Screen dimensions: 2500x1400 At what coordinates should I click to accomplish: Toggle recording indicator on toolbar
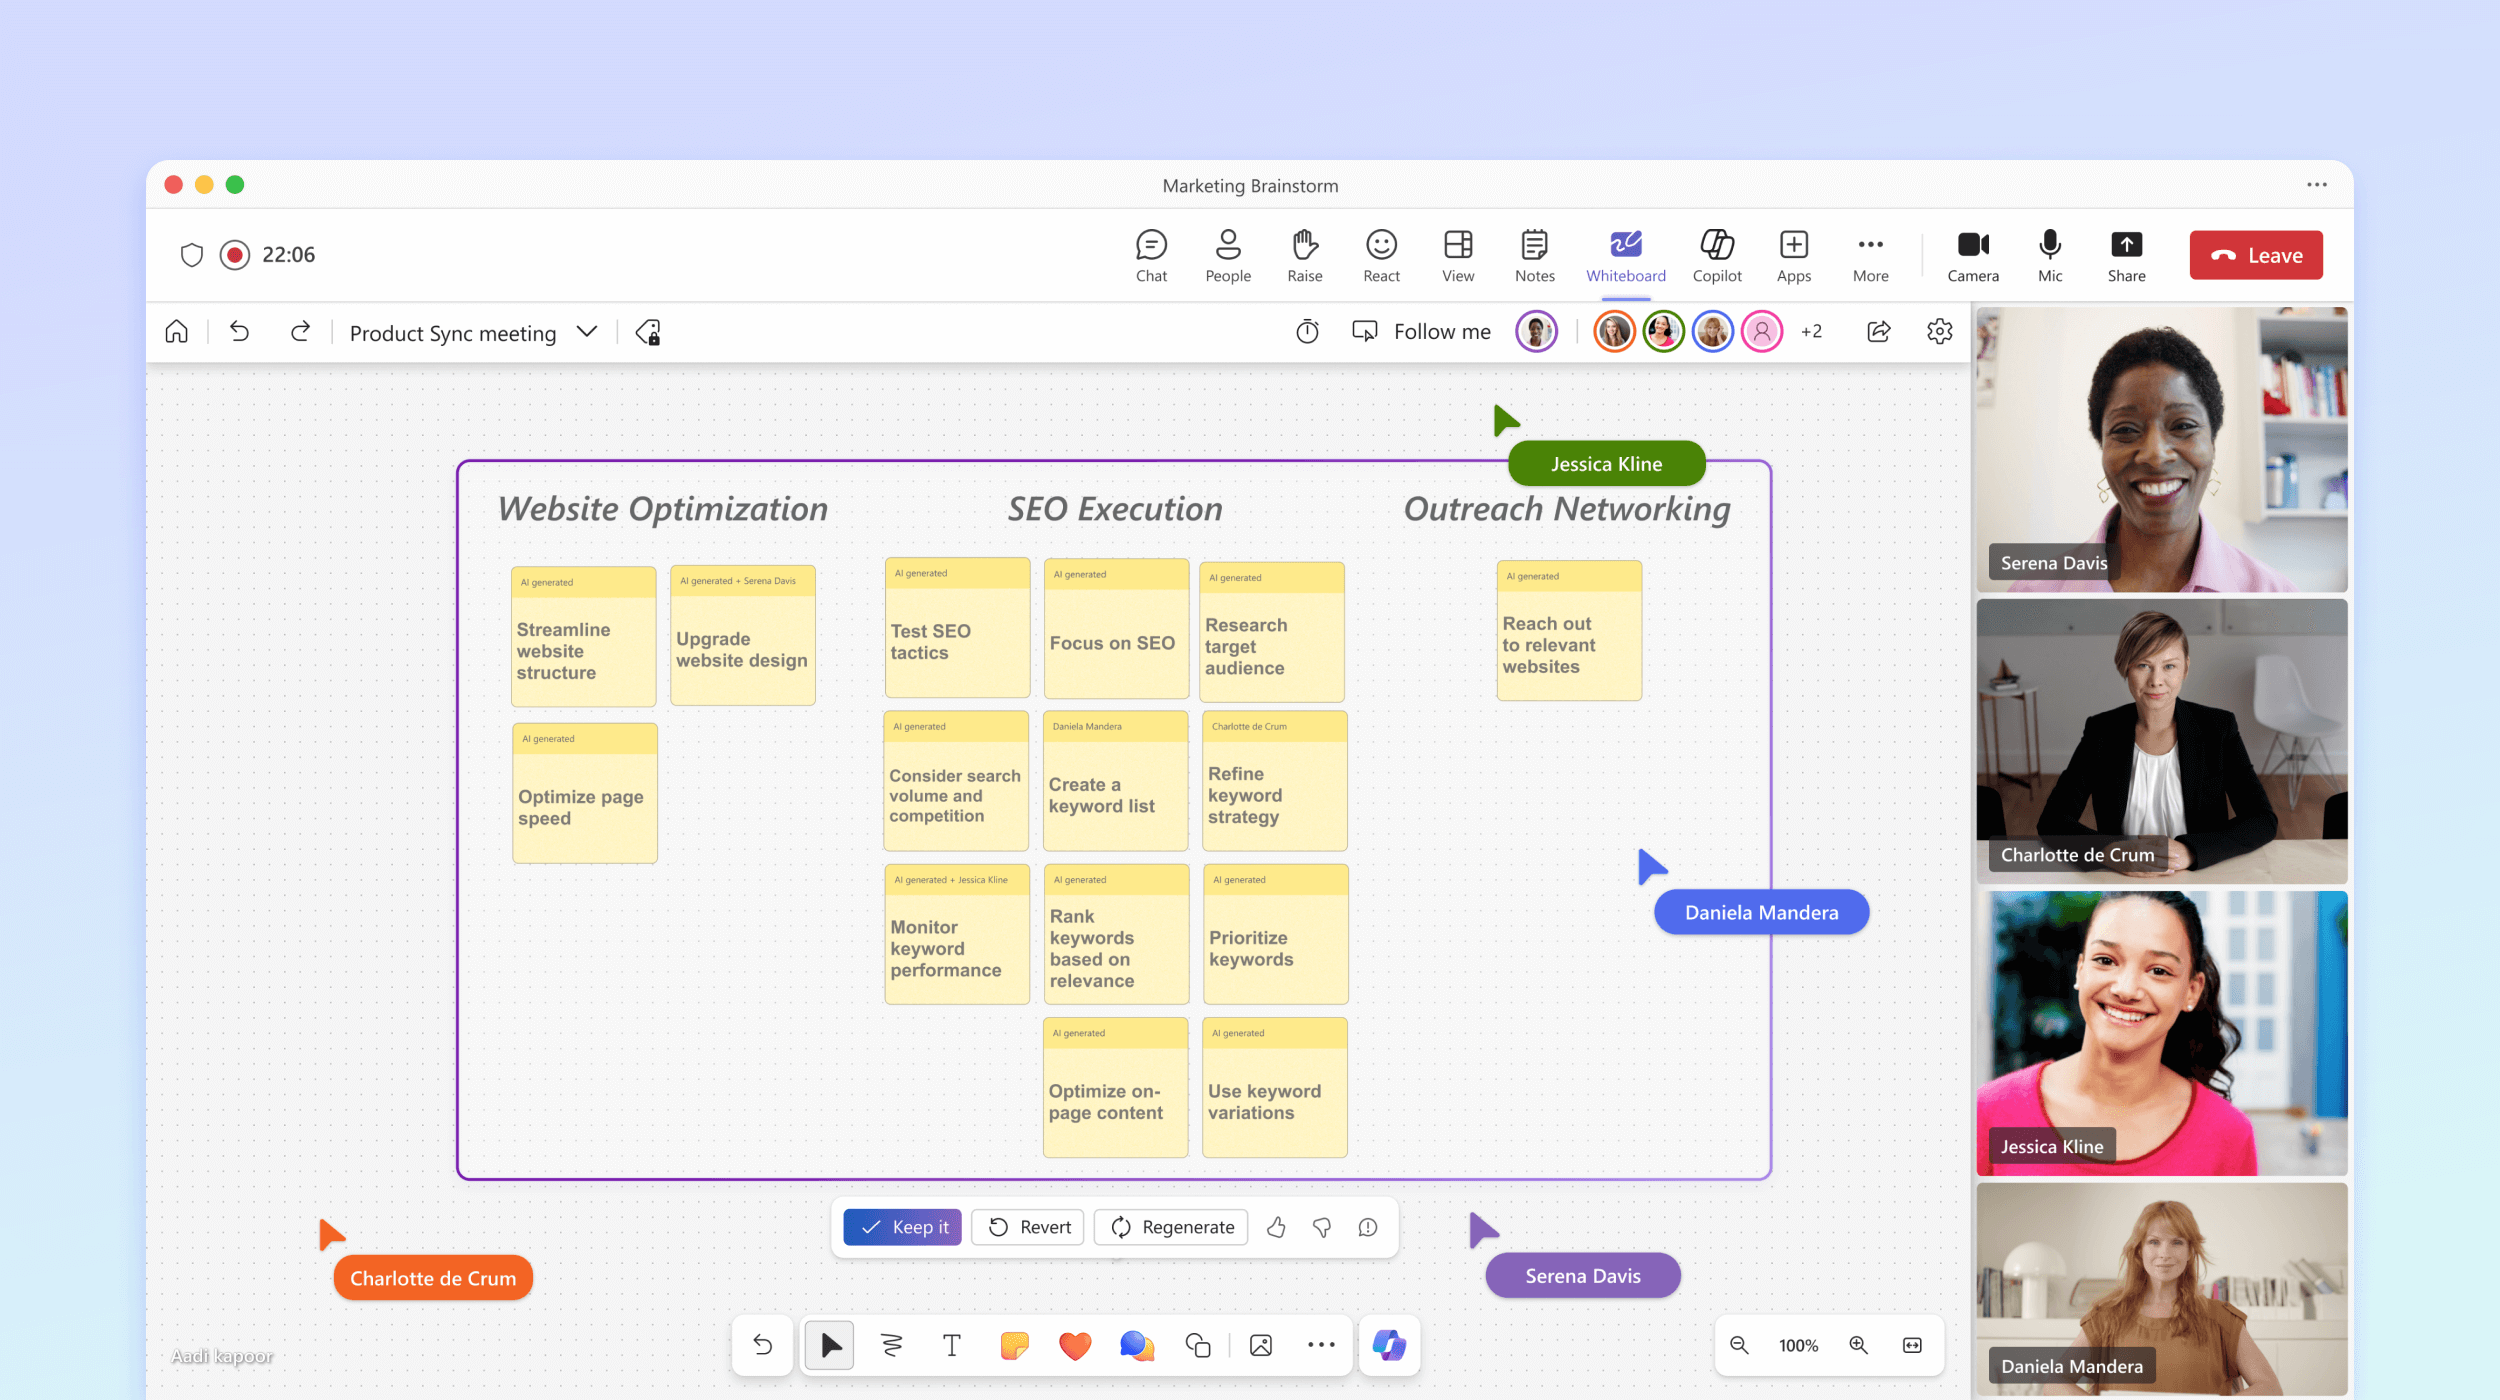[x=232, y=254]
